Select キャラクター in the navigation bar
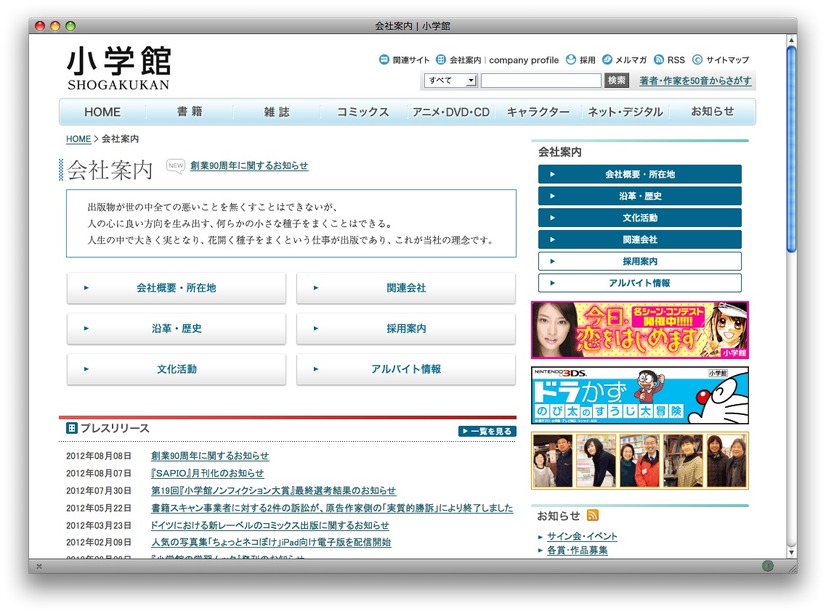The height and width of the screenshot is (613, 826). click(x=538, y=112)
